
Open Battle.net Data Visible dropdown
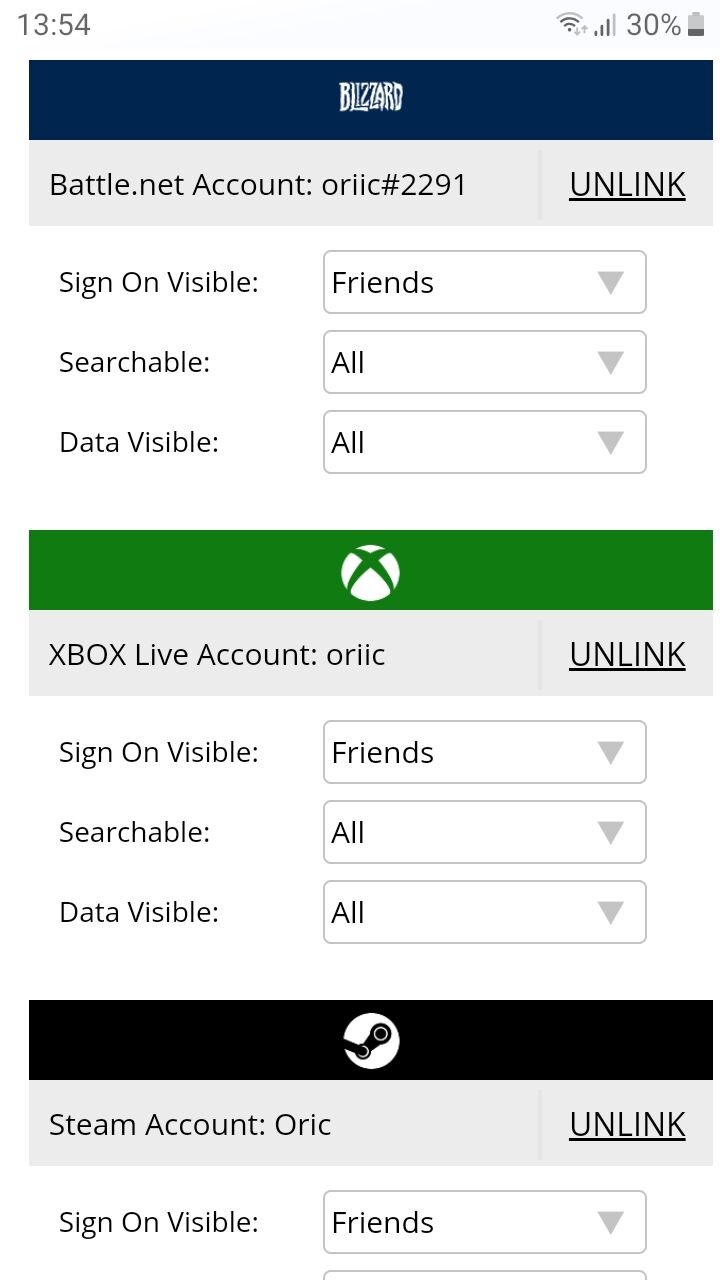[485, 442]
